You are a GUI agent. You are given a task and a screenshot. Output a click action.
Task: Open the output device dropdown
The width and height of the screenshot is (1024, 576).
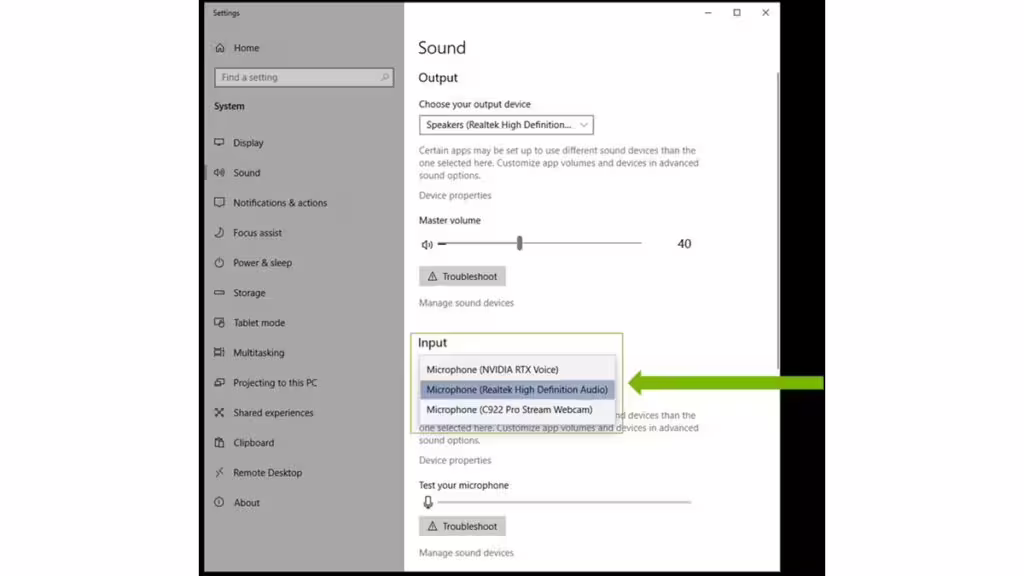point(506,125)
